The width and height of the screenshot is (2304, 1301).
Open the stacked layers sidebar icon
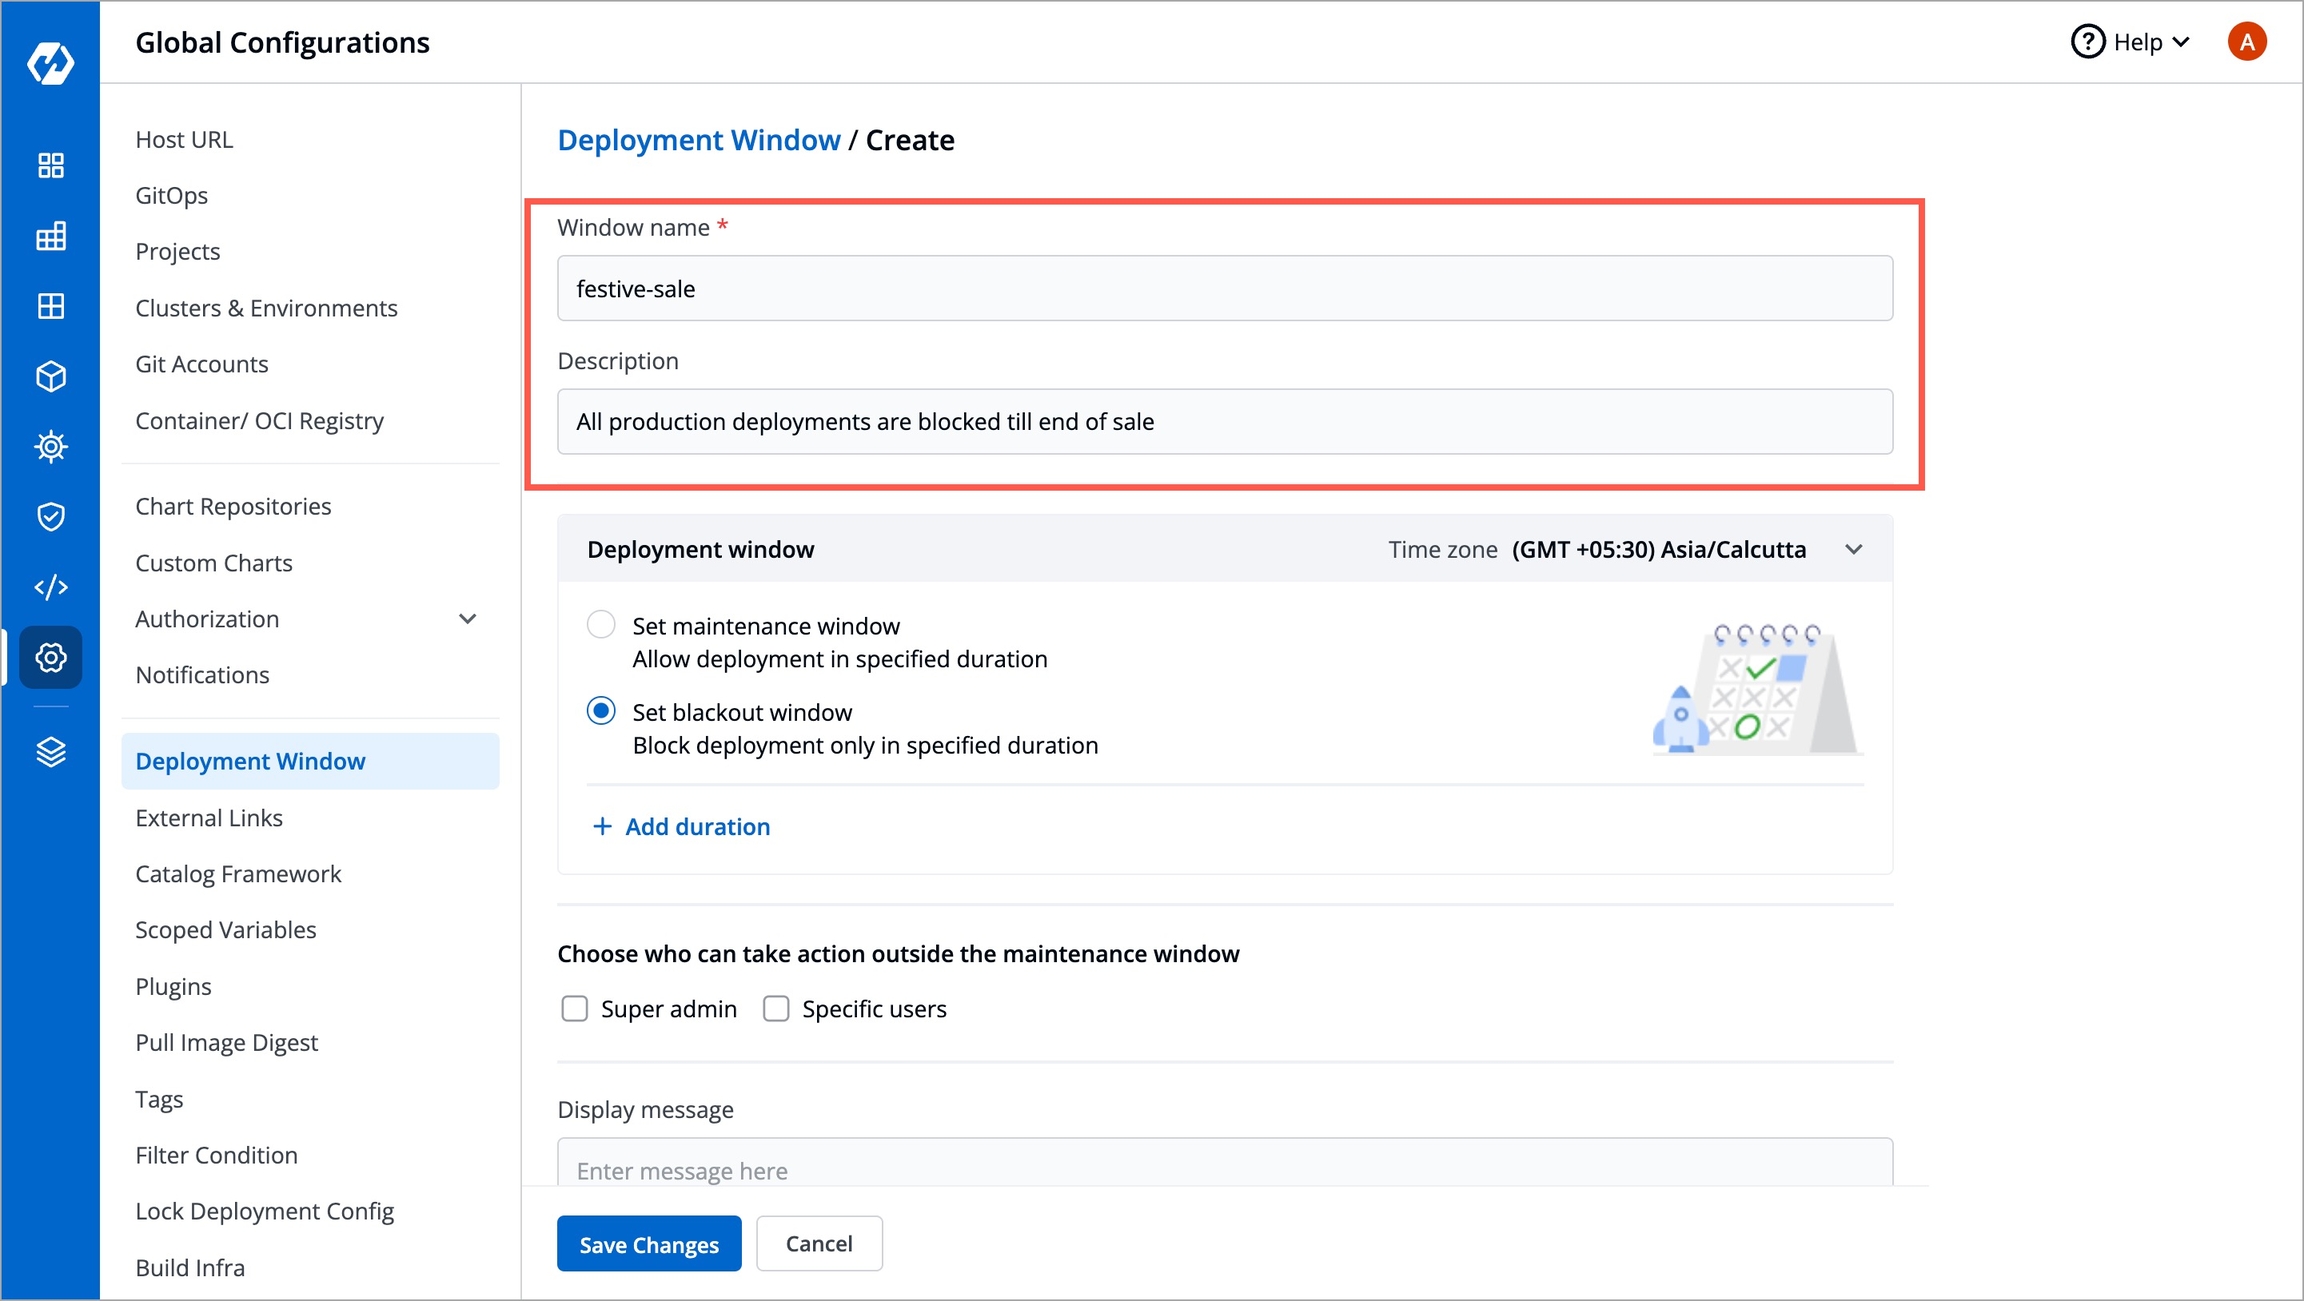tap(50, 751)
